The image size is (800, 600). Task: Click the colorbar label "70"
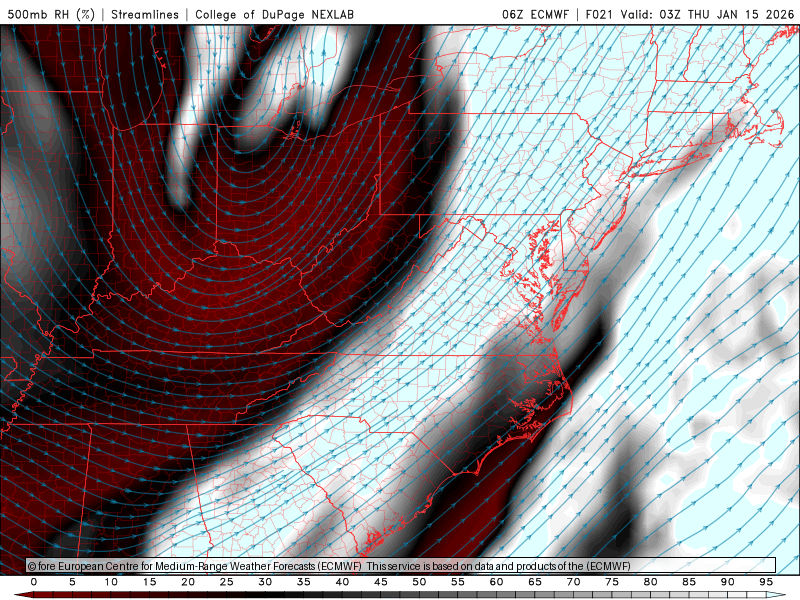(x=573, y=582)
